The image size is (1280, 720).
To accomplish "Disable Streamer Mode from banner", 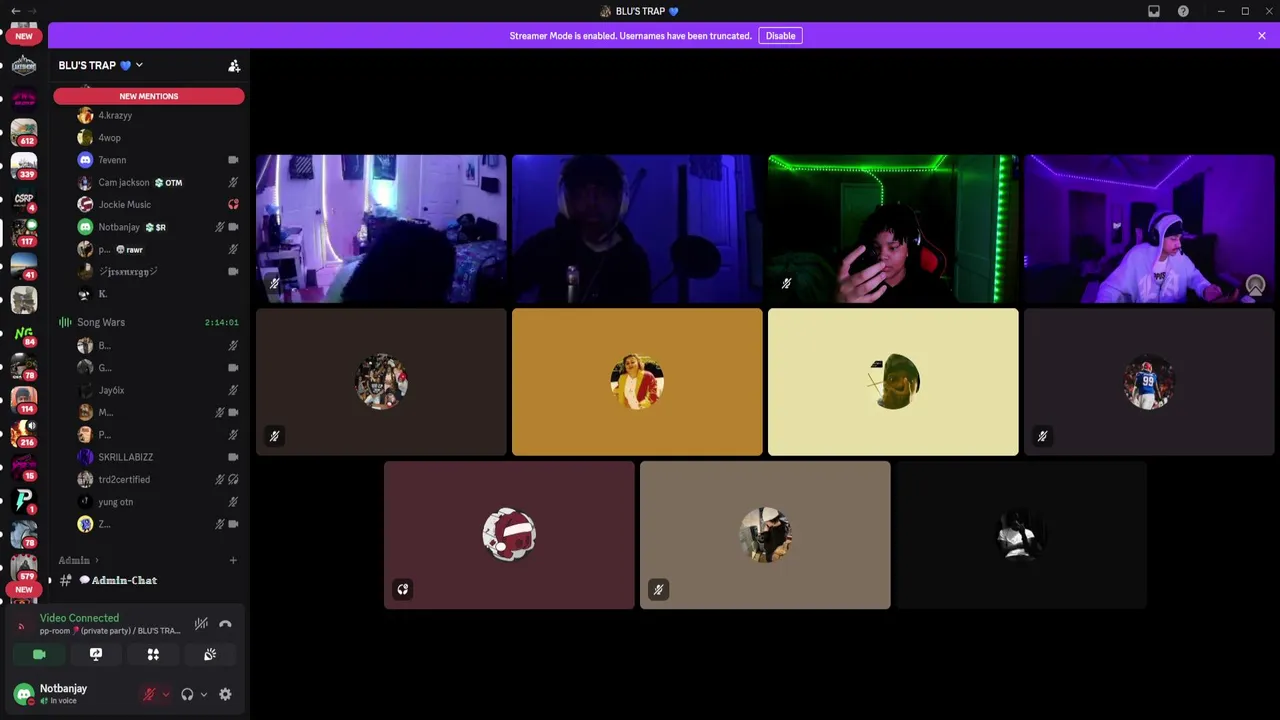I will 780,36.
